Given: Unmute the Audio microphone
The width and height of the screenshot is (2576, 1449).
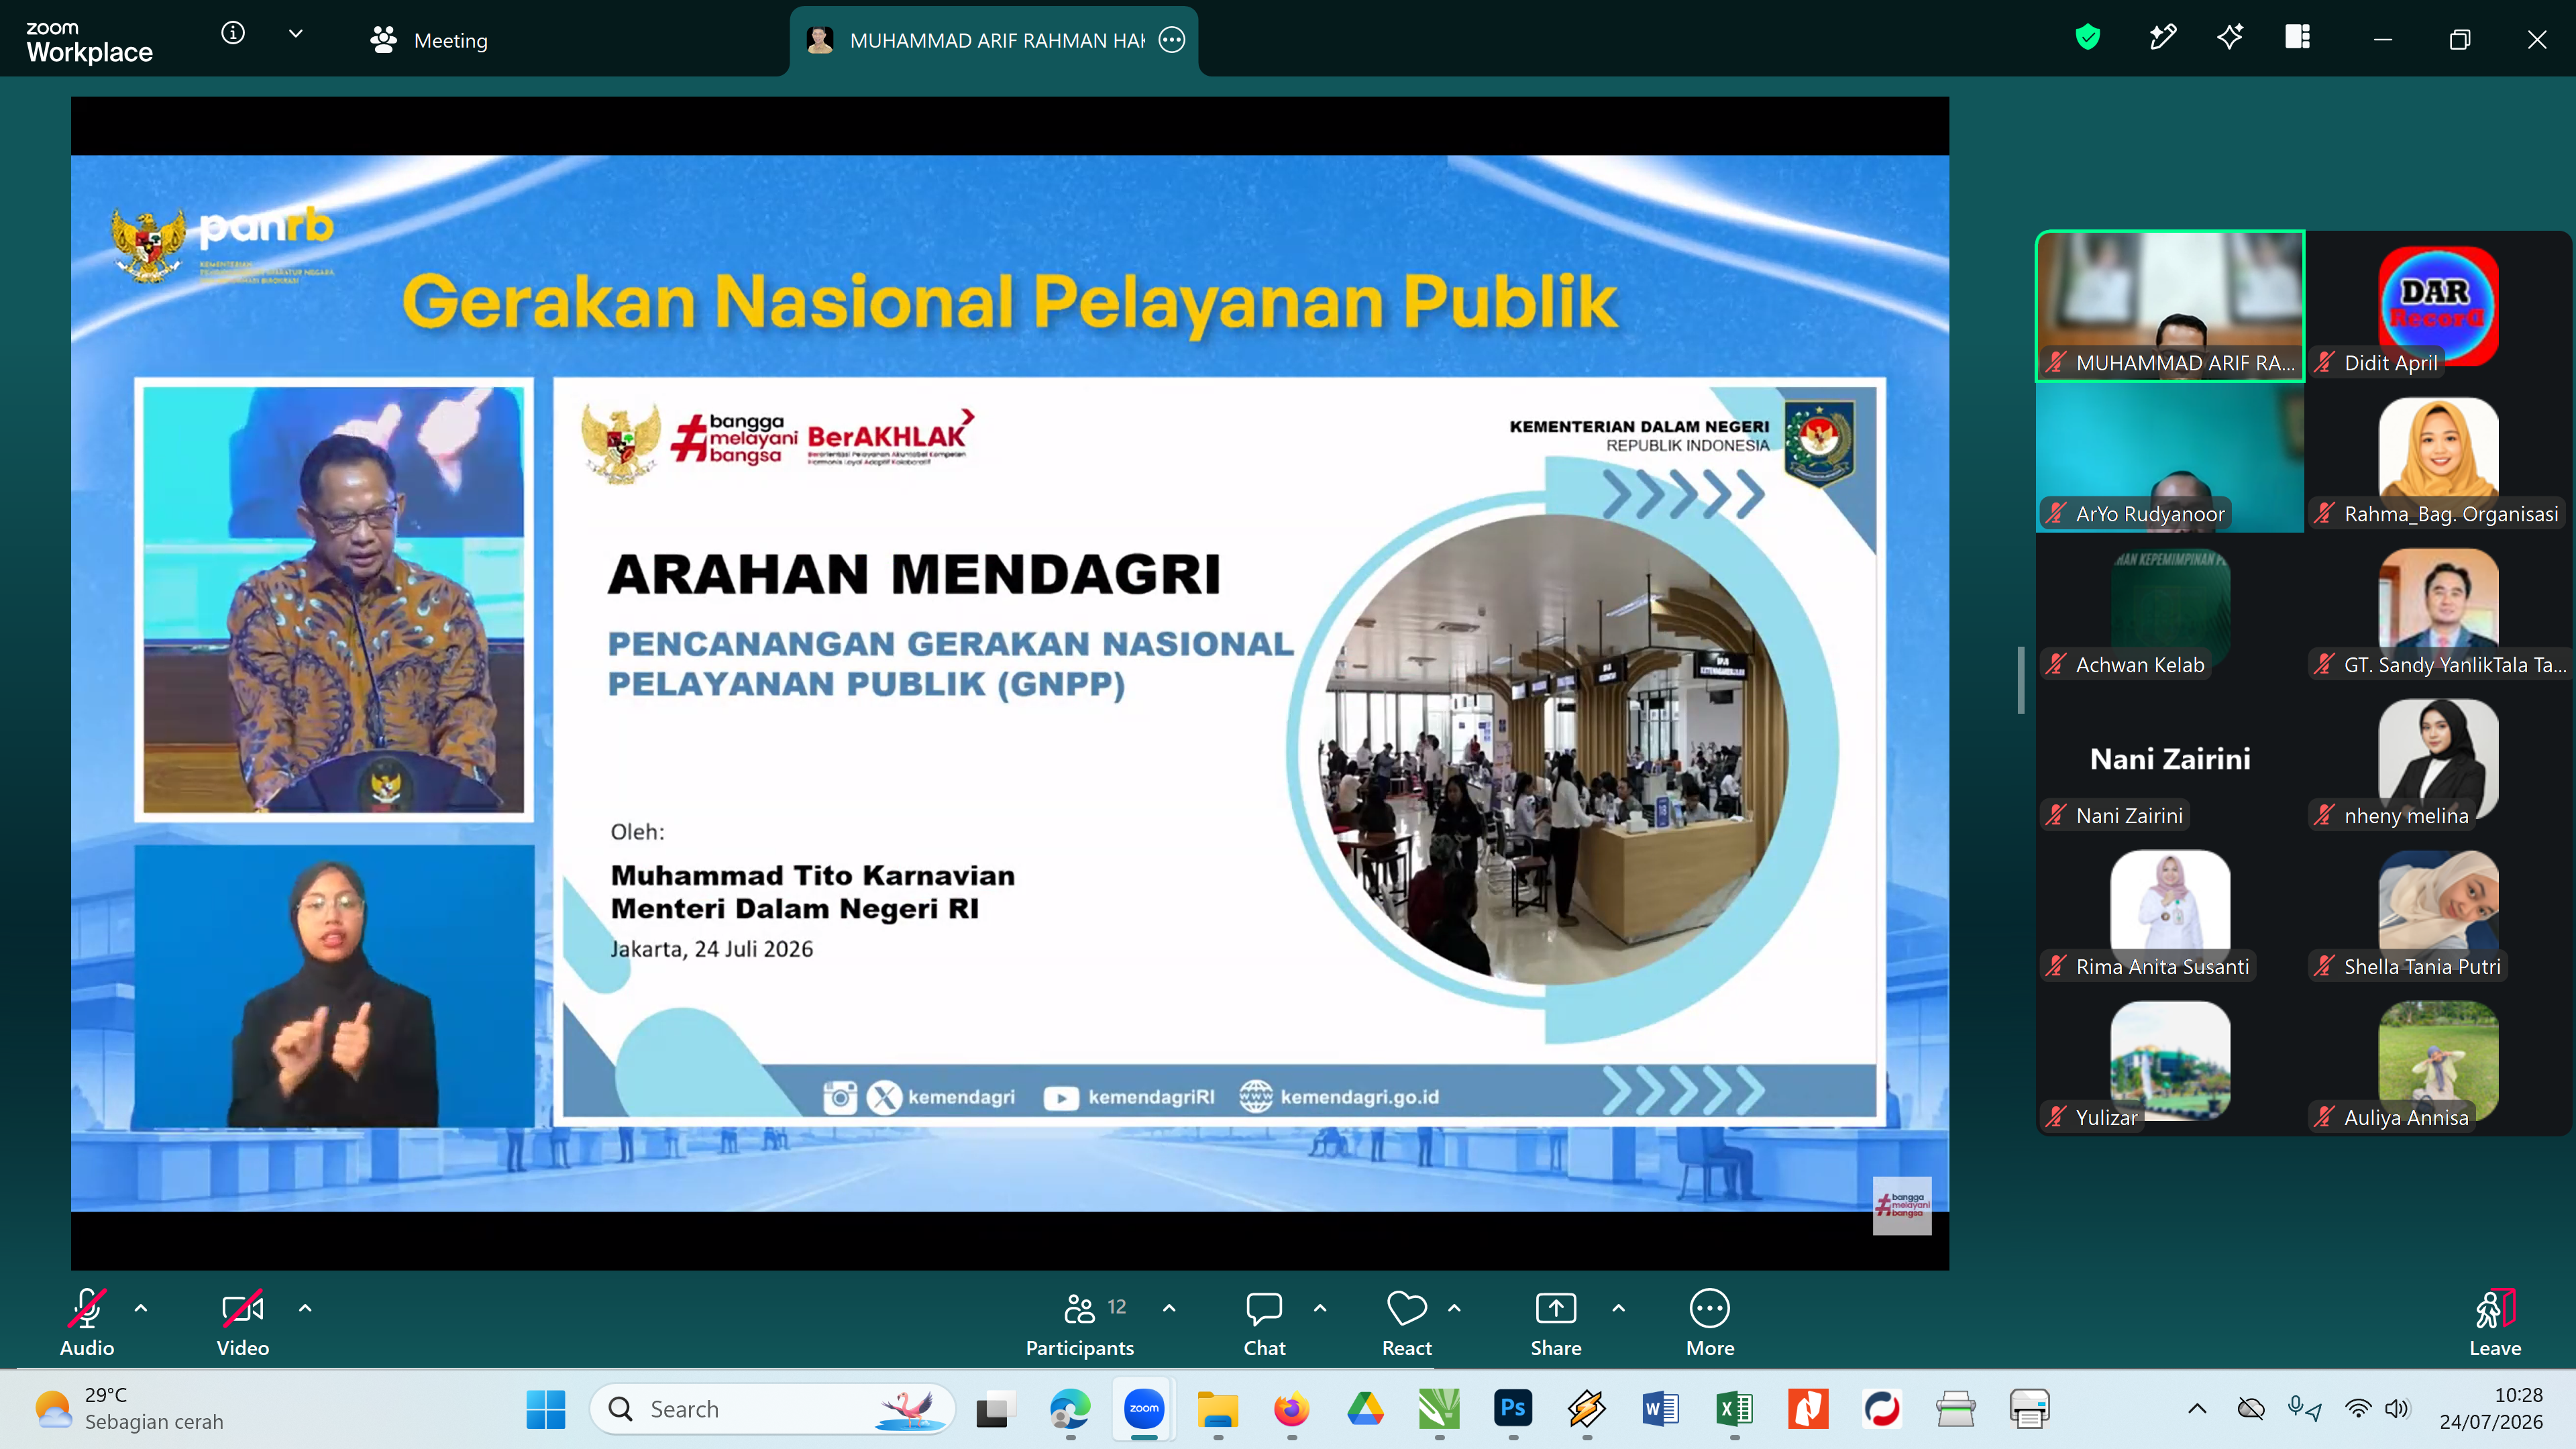Looking at the screenshot, I should [87, 1322].
